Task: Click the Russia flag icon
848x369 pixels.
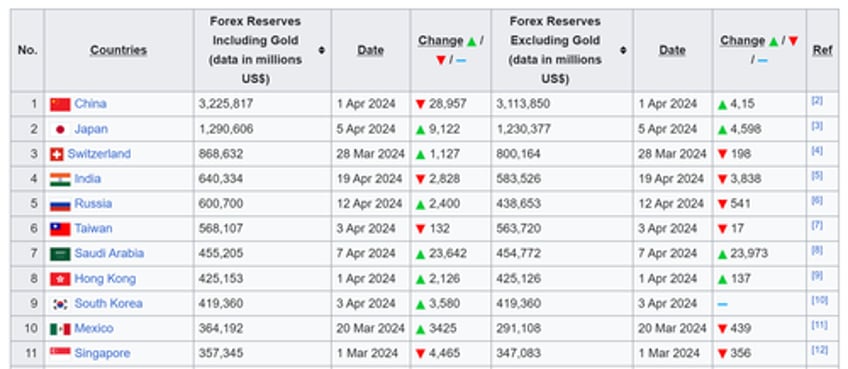Action: 60,205
